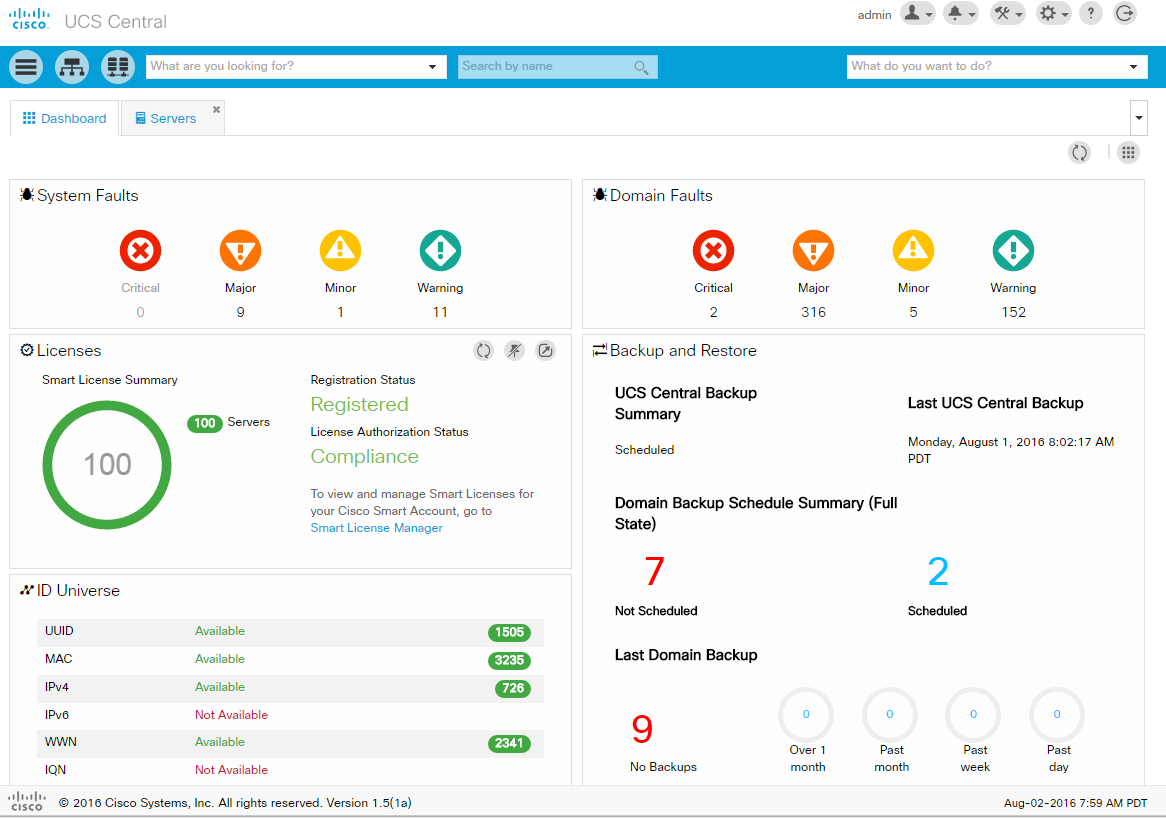1166x818 pixels.
Task: Open the tab list dropdown arrow
Action: point(1138,118)
